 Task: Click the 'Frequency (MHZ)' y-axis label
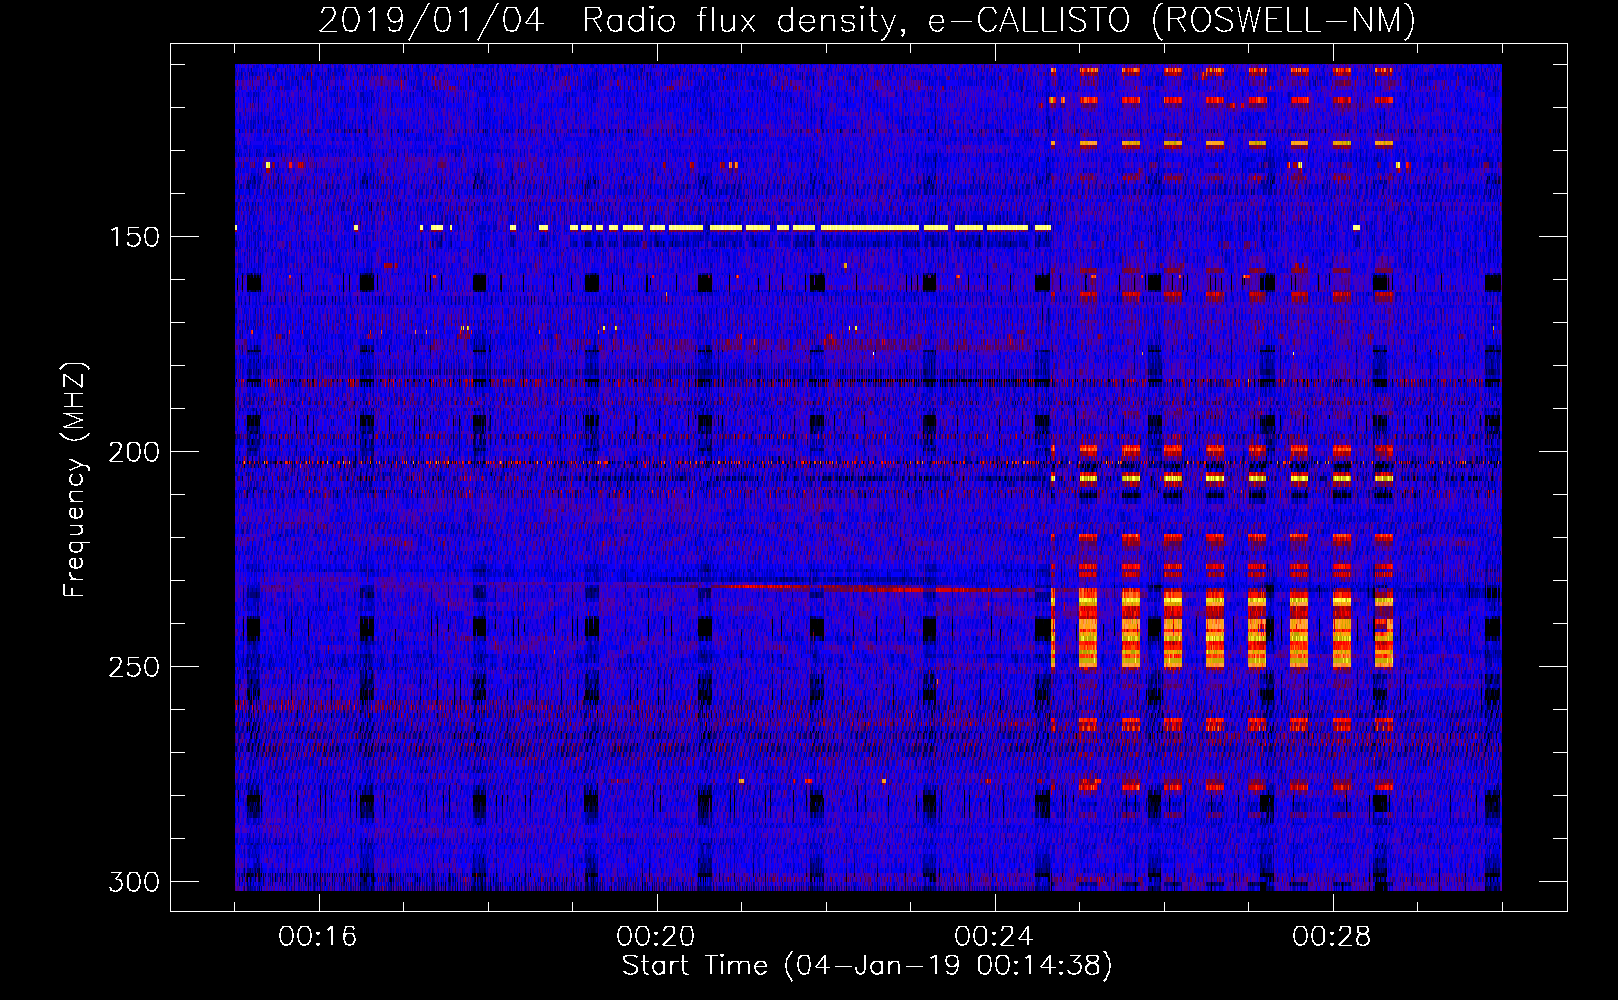[74, 479]
